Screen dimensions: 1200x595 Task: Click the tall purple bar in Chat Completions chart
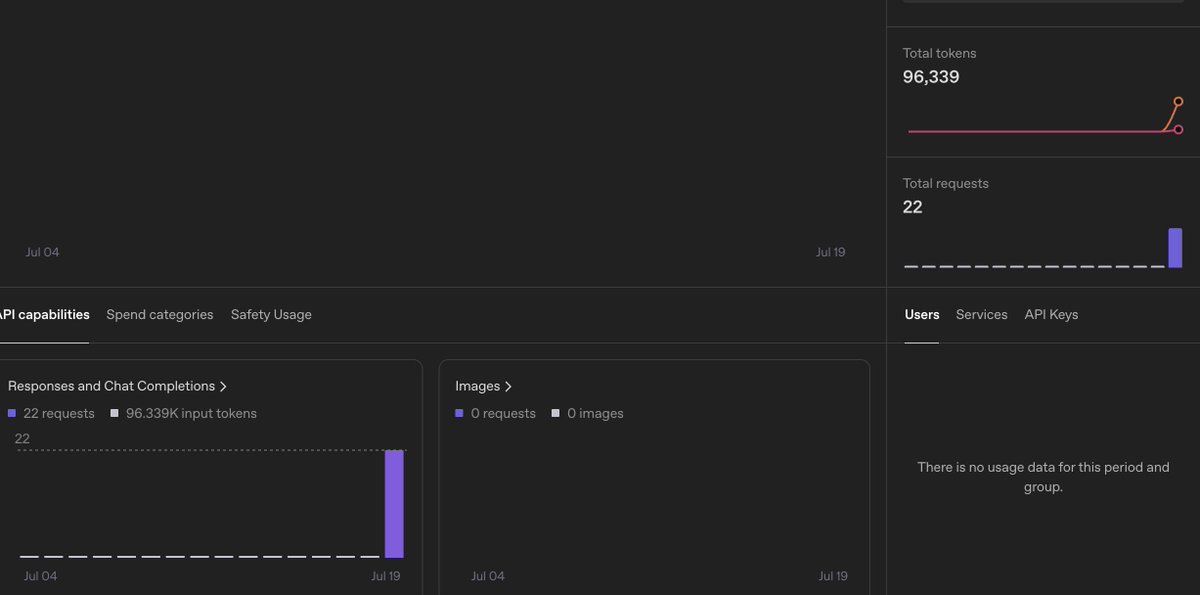coord(394,504)
